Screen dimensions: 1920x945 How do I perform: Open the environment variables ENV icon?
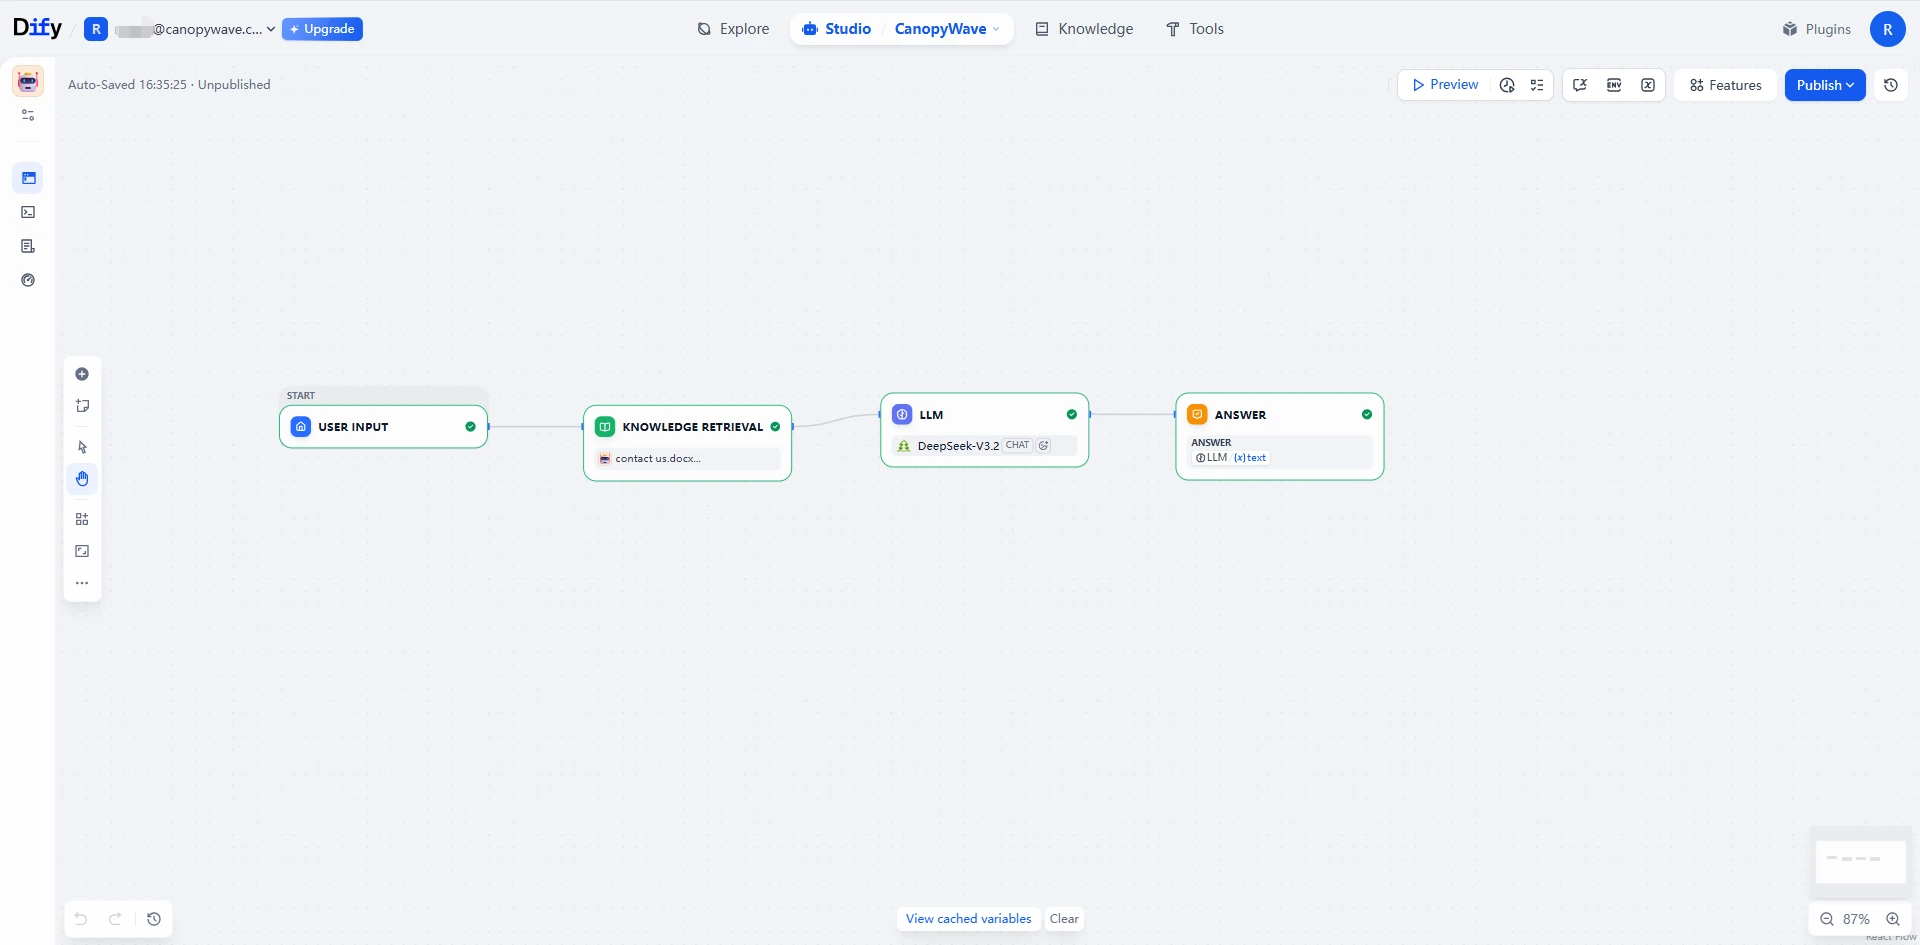[x=1614, y=85]
